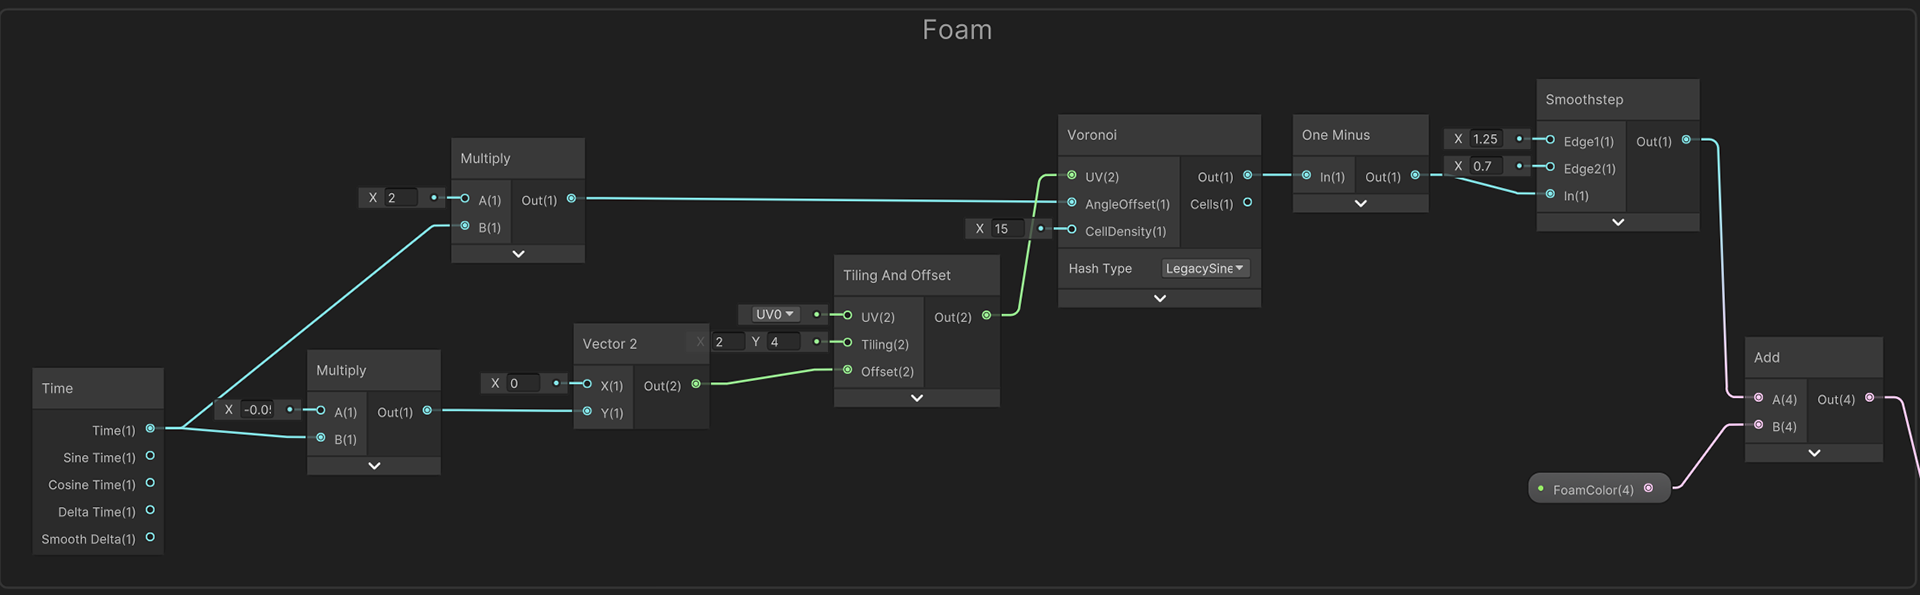The width and height of the screenshot is (1920, 595).
Task: Click the Smoothstep Out(1) output port
Action: pyautogui.click(x=1686, y=140)
